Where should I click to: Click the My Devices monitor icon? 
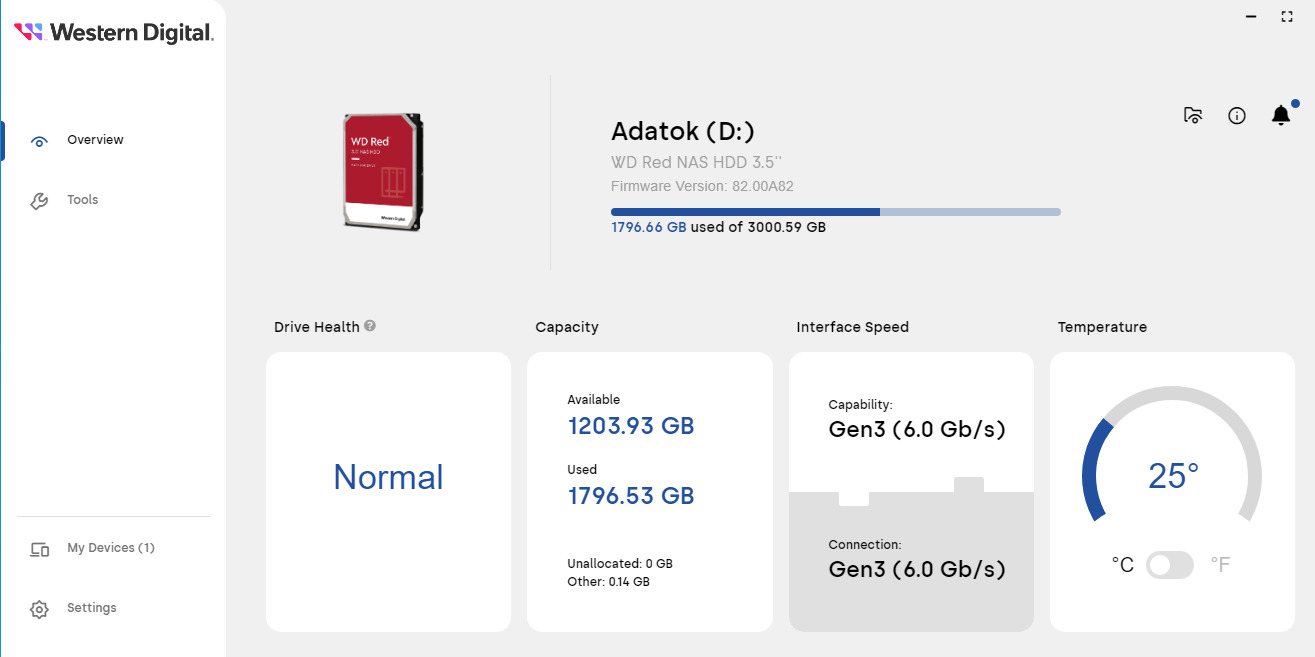(40, 549)
